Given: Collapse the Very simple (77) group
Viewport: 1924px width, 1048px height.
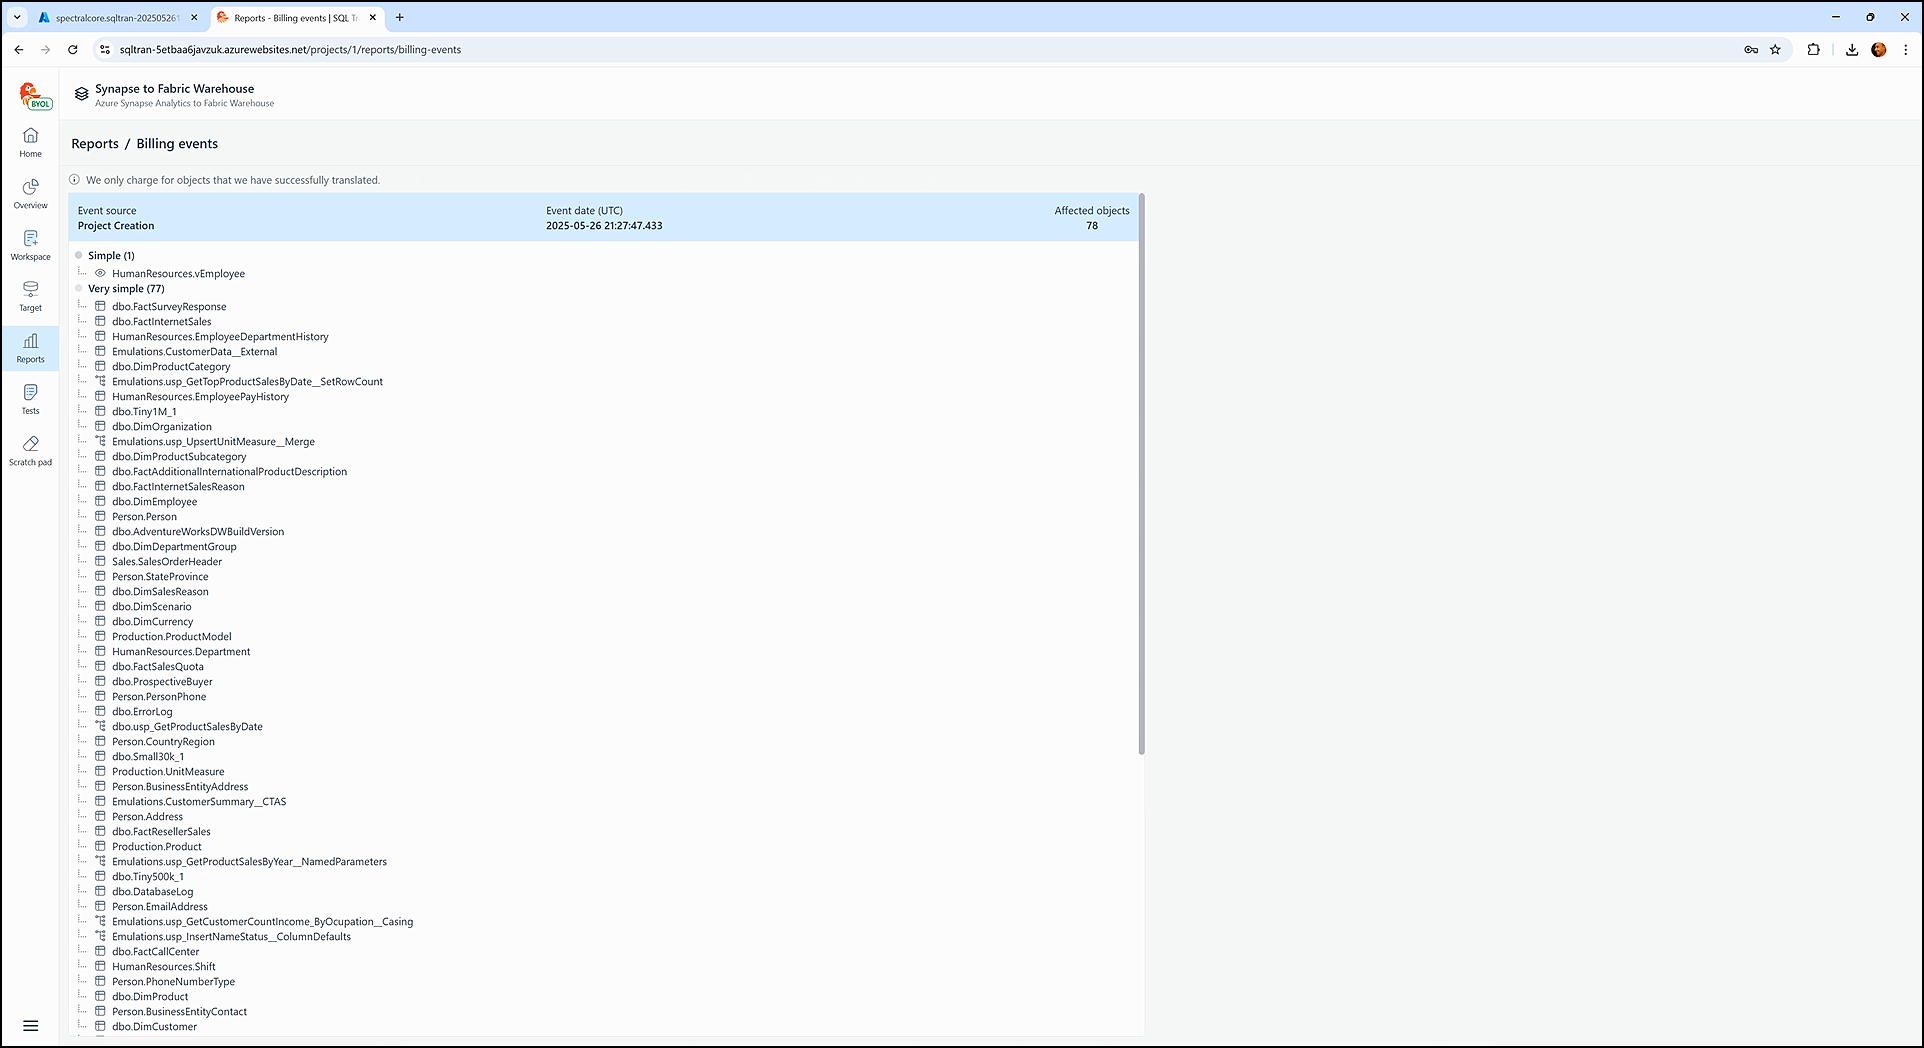Looking at the screenshot, I should click(79, 289).
